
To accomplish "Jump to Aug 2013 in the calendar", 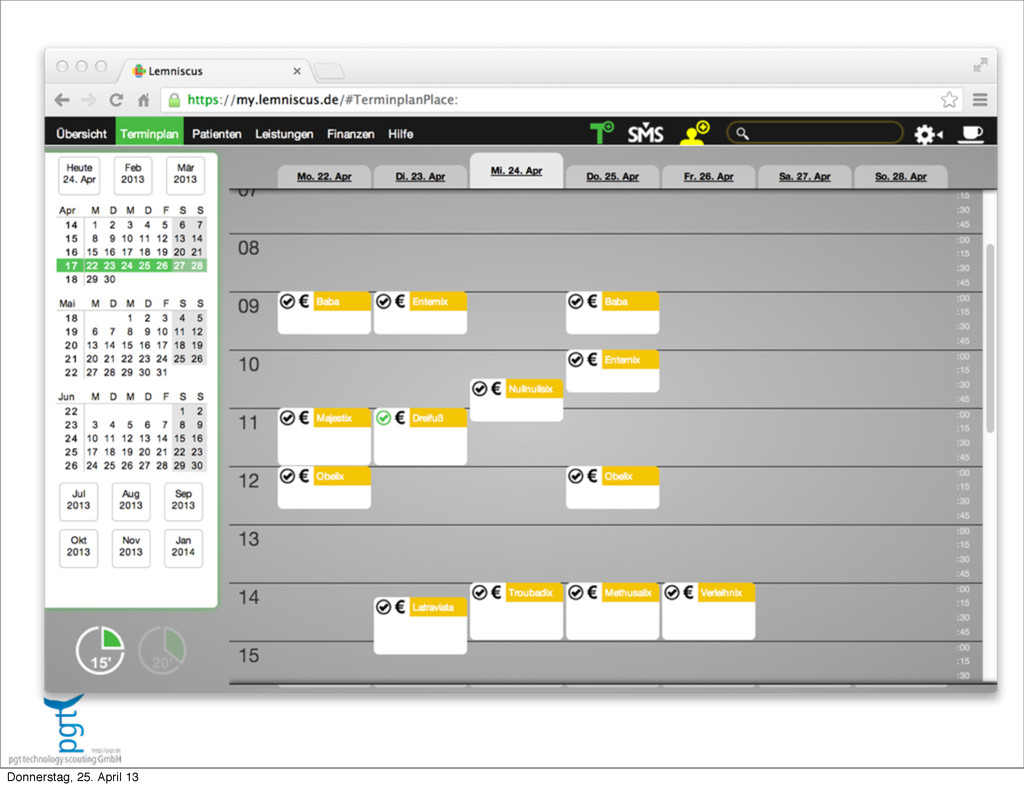I will pyautogui.click(x=131, y=501).
